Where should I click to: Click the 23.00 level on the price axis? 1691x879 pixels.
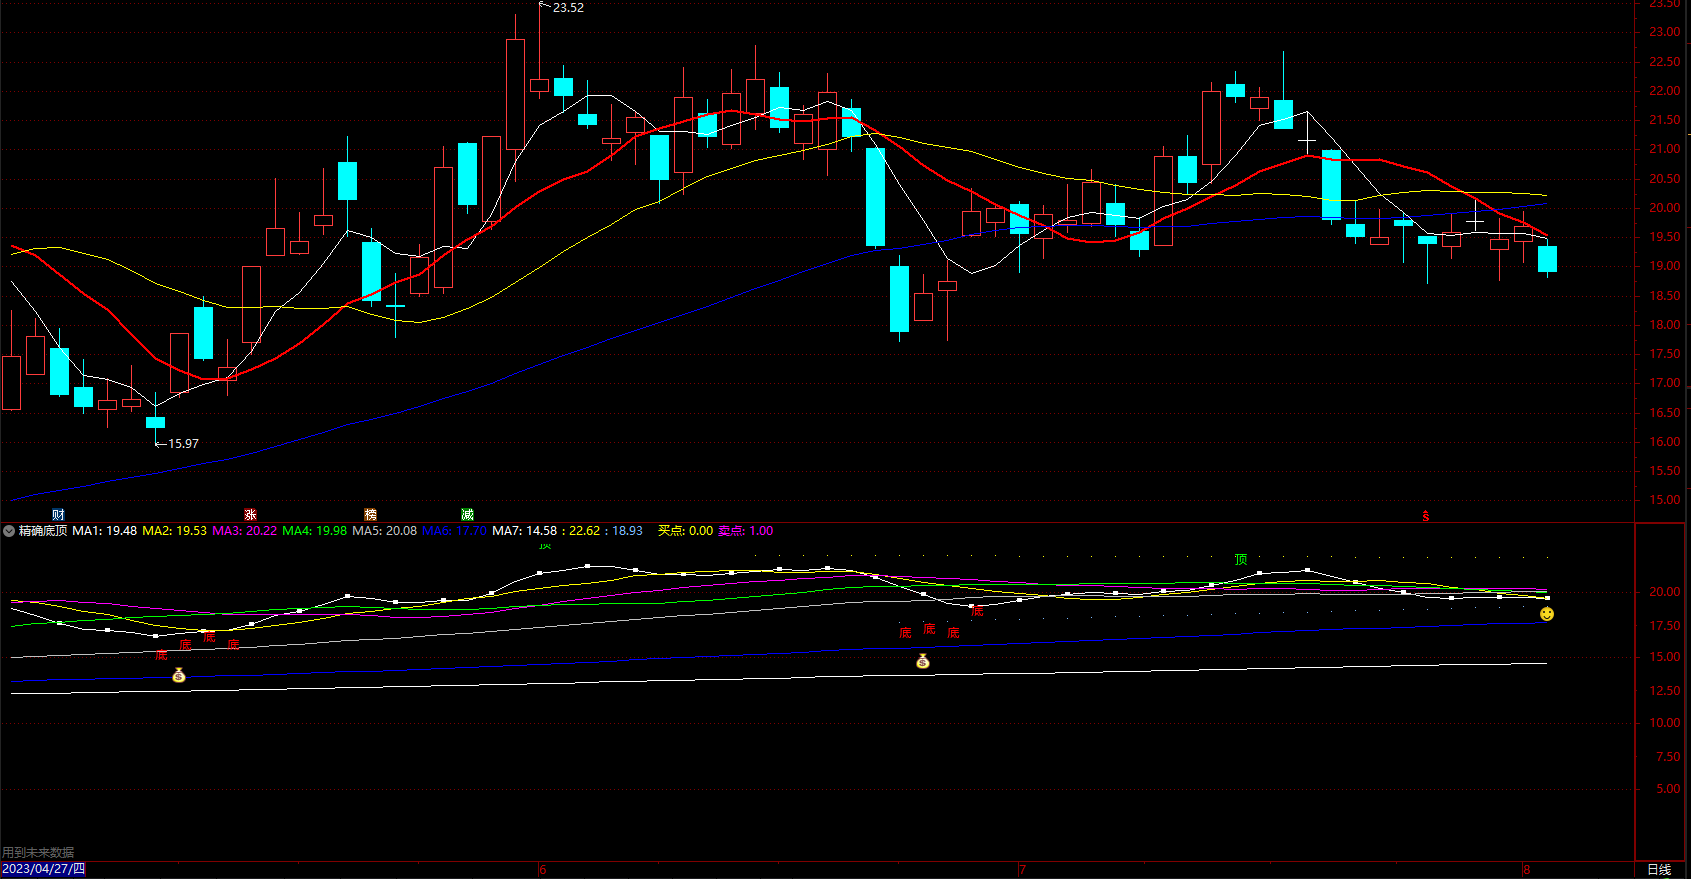pyautogui.click(x=1664, y=32)
